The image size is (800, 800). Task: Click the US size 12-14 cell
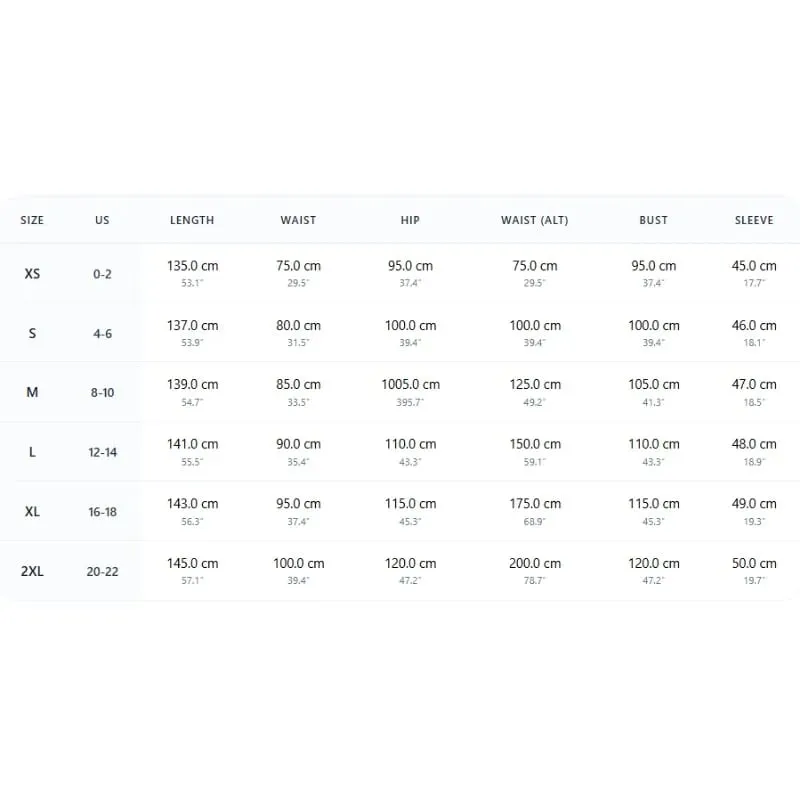click(103, 453)
